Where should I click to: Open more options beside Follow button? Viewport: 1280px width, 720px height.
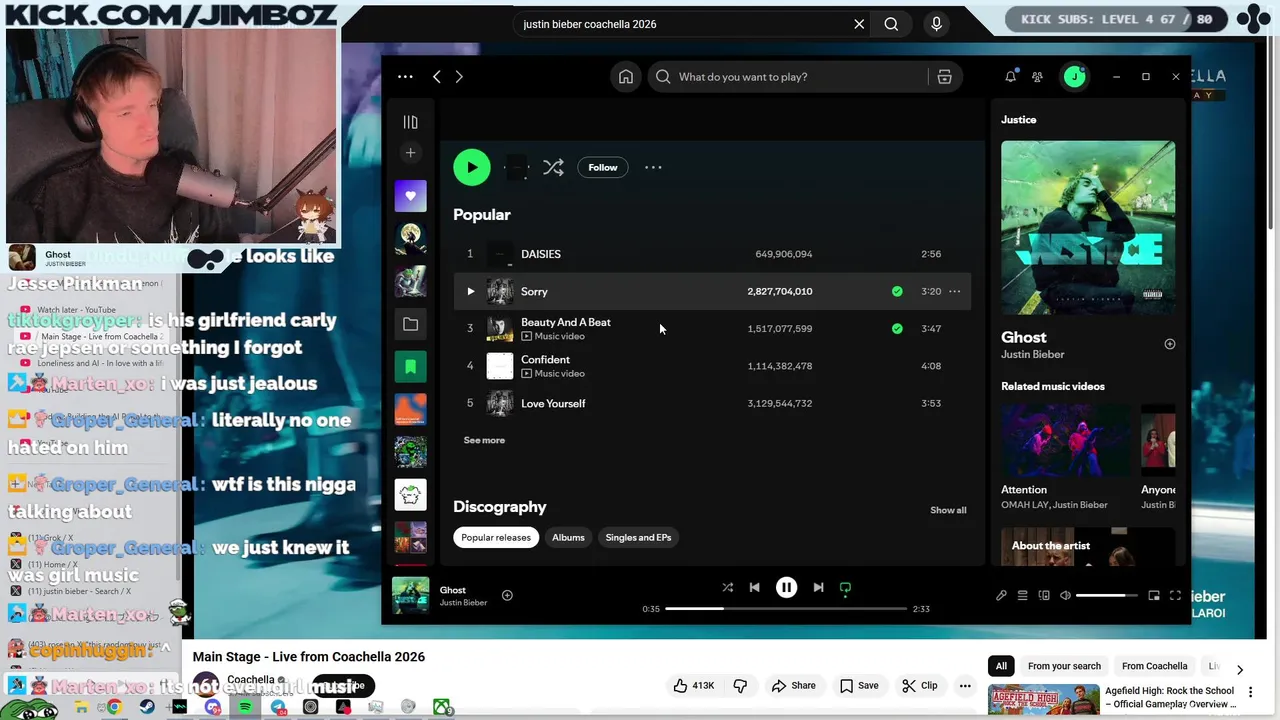point(653,167)
